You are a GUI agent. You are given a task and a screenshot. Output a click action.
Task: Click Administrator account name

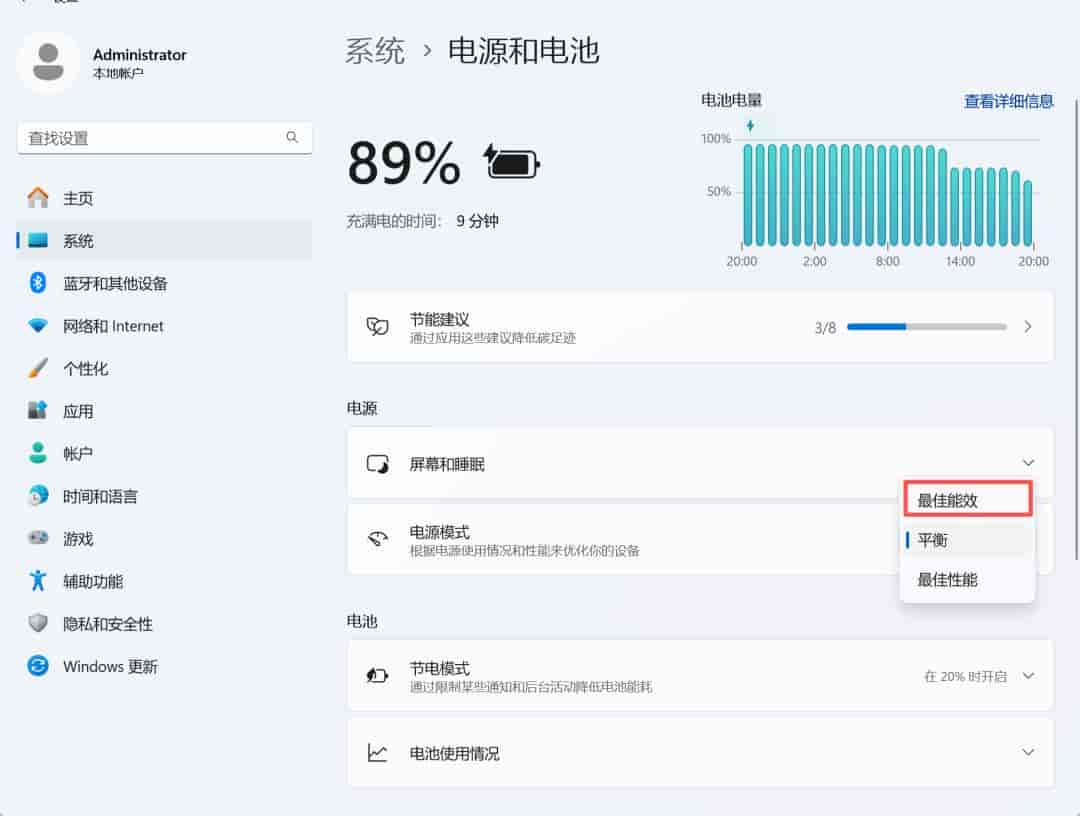click(x=140, y=54)
